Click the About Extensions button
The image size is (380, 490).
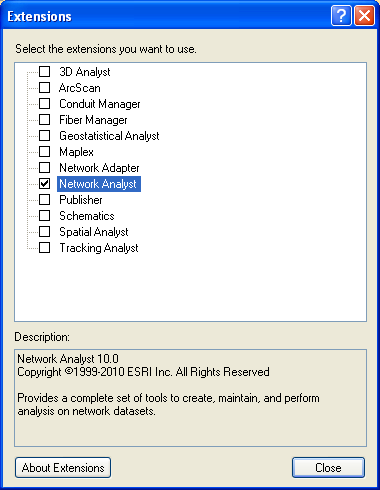pyautogui.click(x=63, y=468)
